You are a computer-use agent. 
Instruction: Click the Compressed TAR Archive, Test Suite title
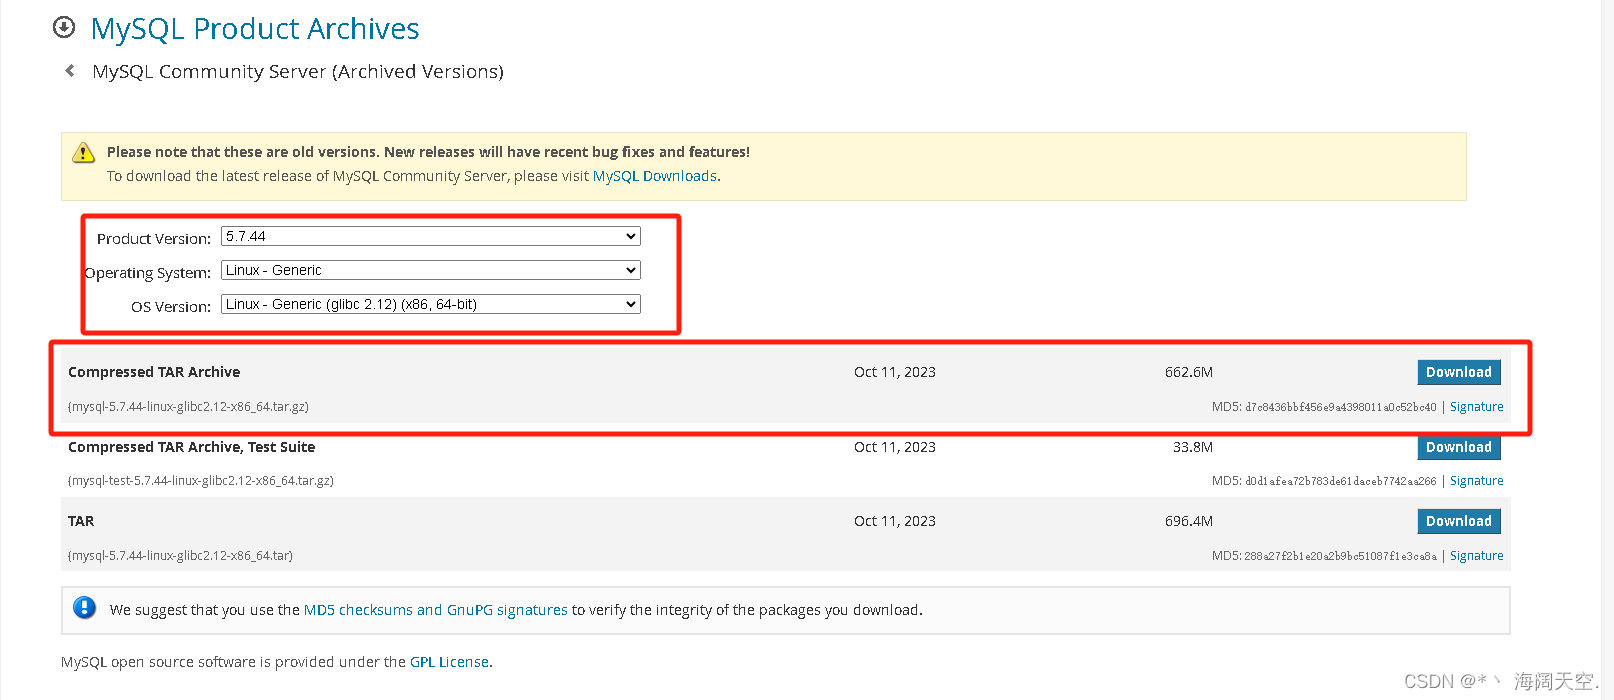192,447
